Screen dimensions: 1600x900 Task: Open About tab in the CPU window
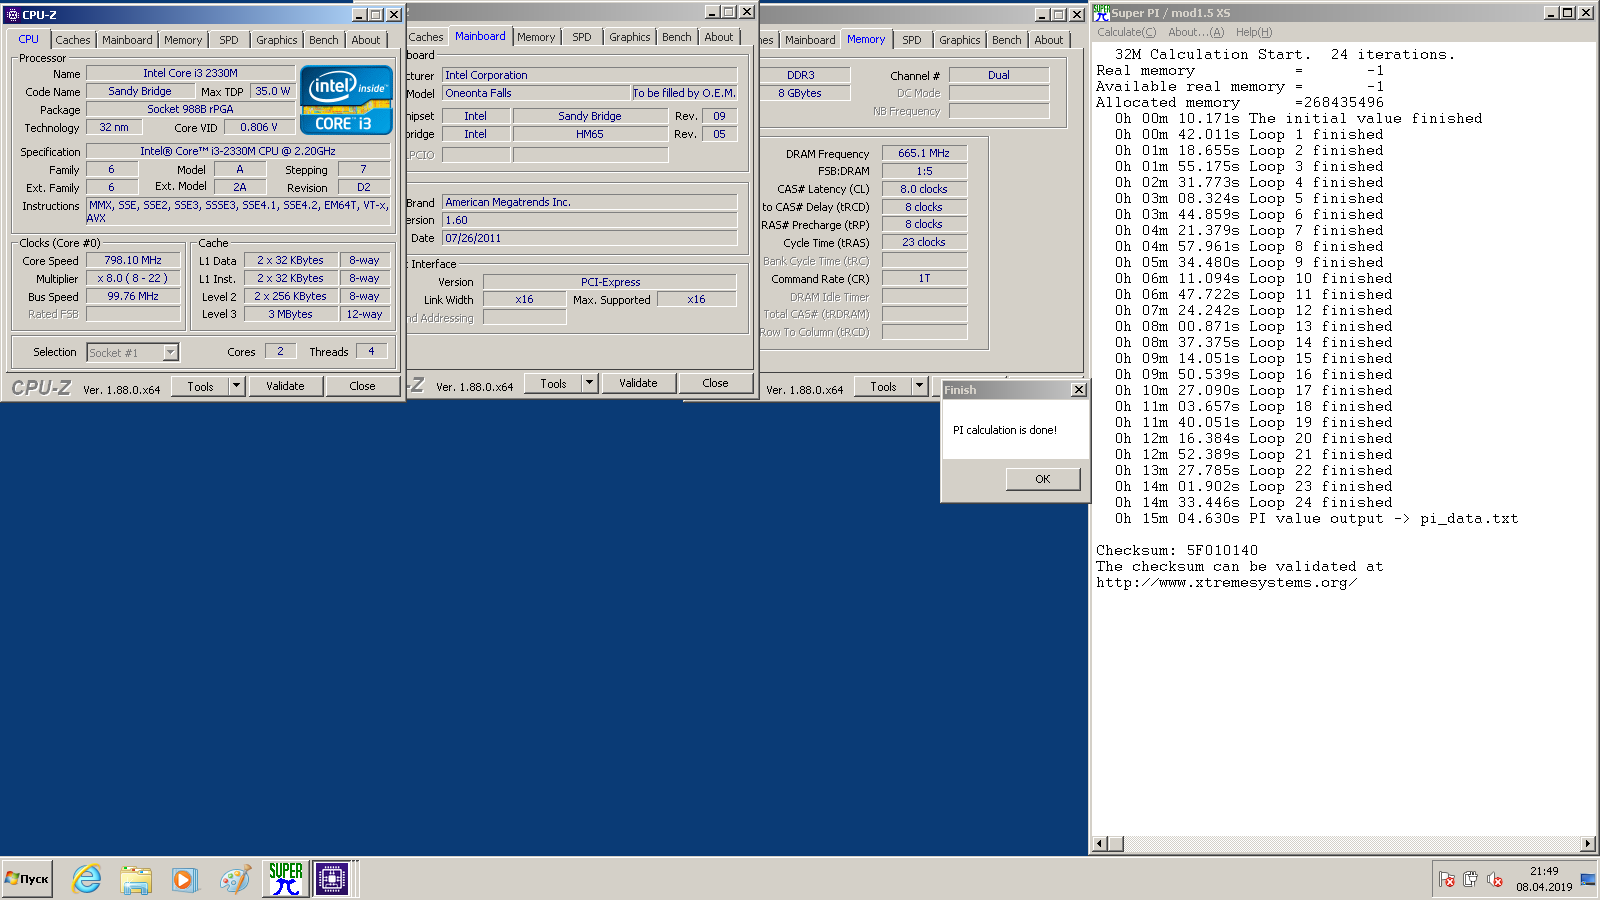pos(366,40)
